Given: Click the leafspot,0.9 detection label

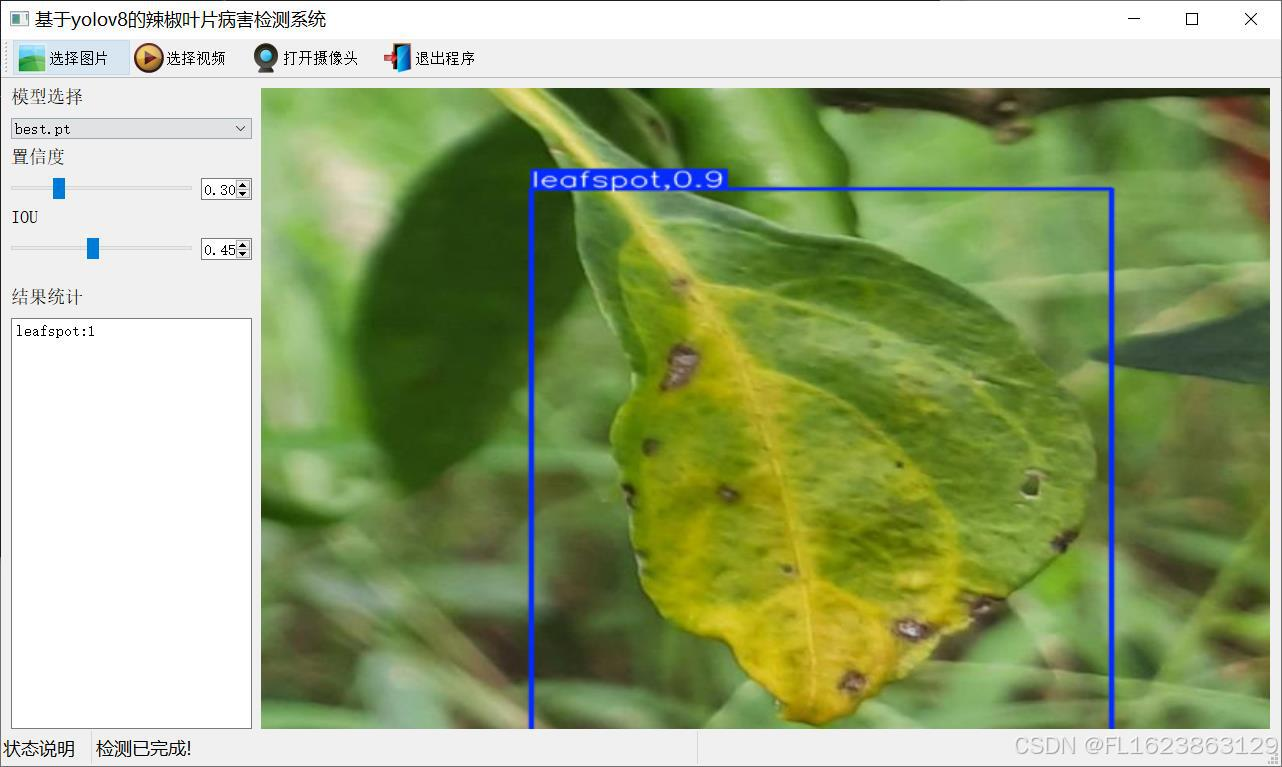Looking at the screenshot, I should point(627,179).
